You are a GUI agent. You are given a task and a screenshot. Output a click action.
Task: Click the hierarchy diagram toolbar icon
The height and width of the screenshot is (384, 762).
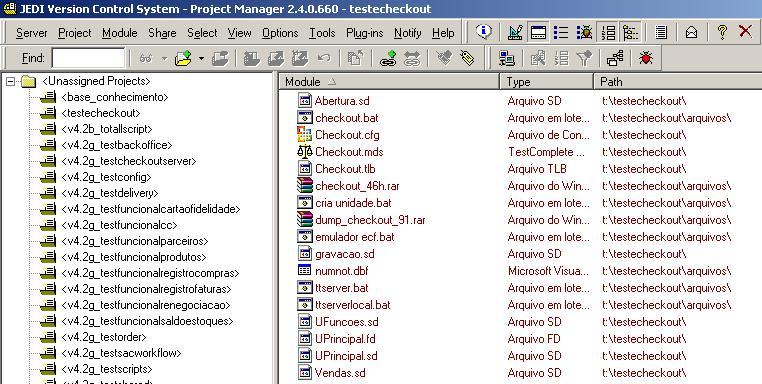615,59
